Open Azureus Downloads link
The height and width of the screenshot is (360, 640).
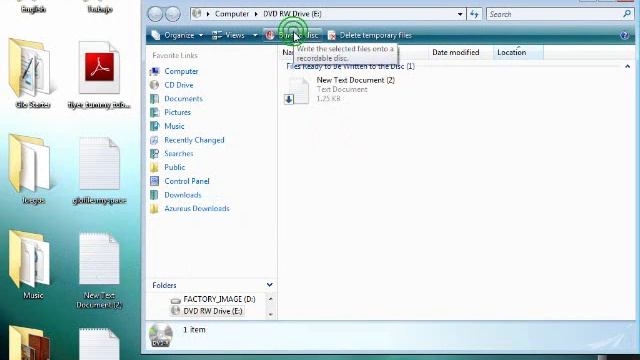click(x=197, y=209)
